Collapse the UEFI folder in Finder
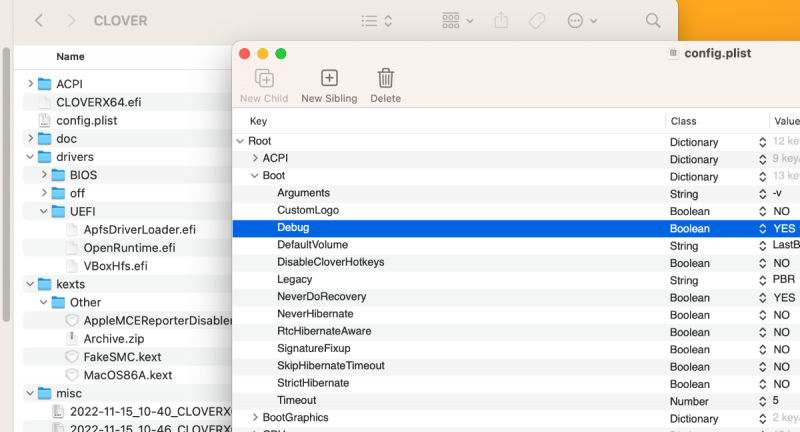The height and width of the screenshot is (432, 800). coord(44,211)
